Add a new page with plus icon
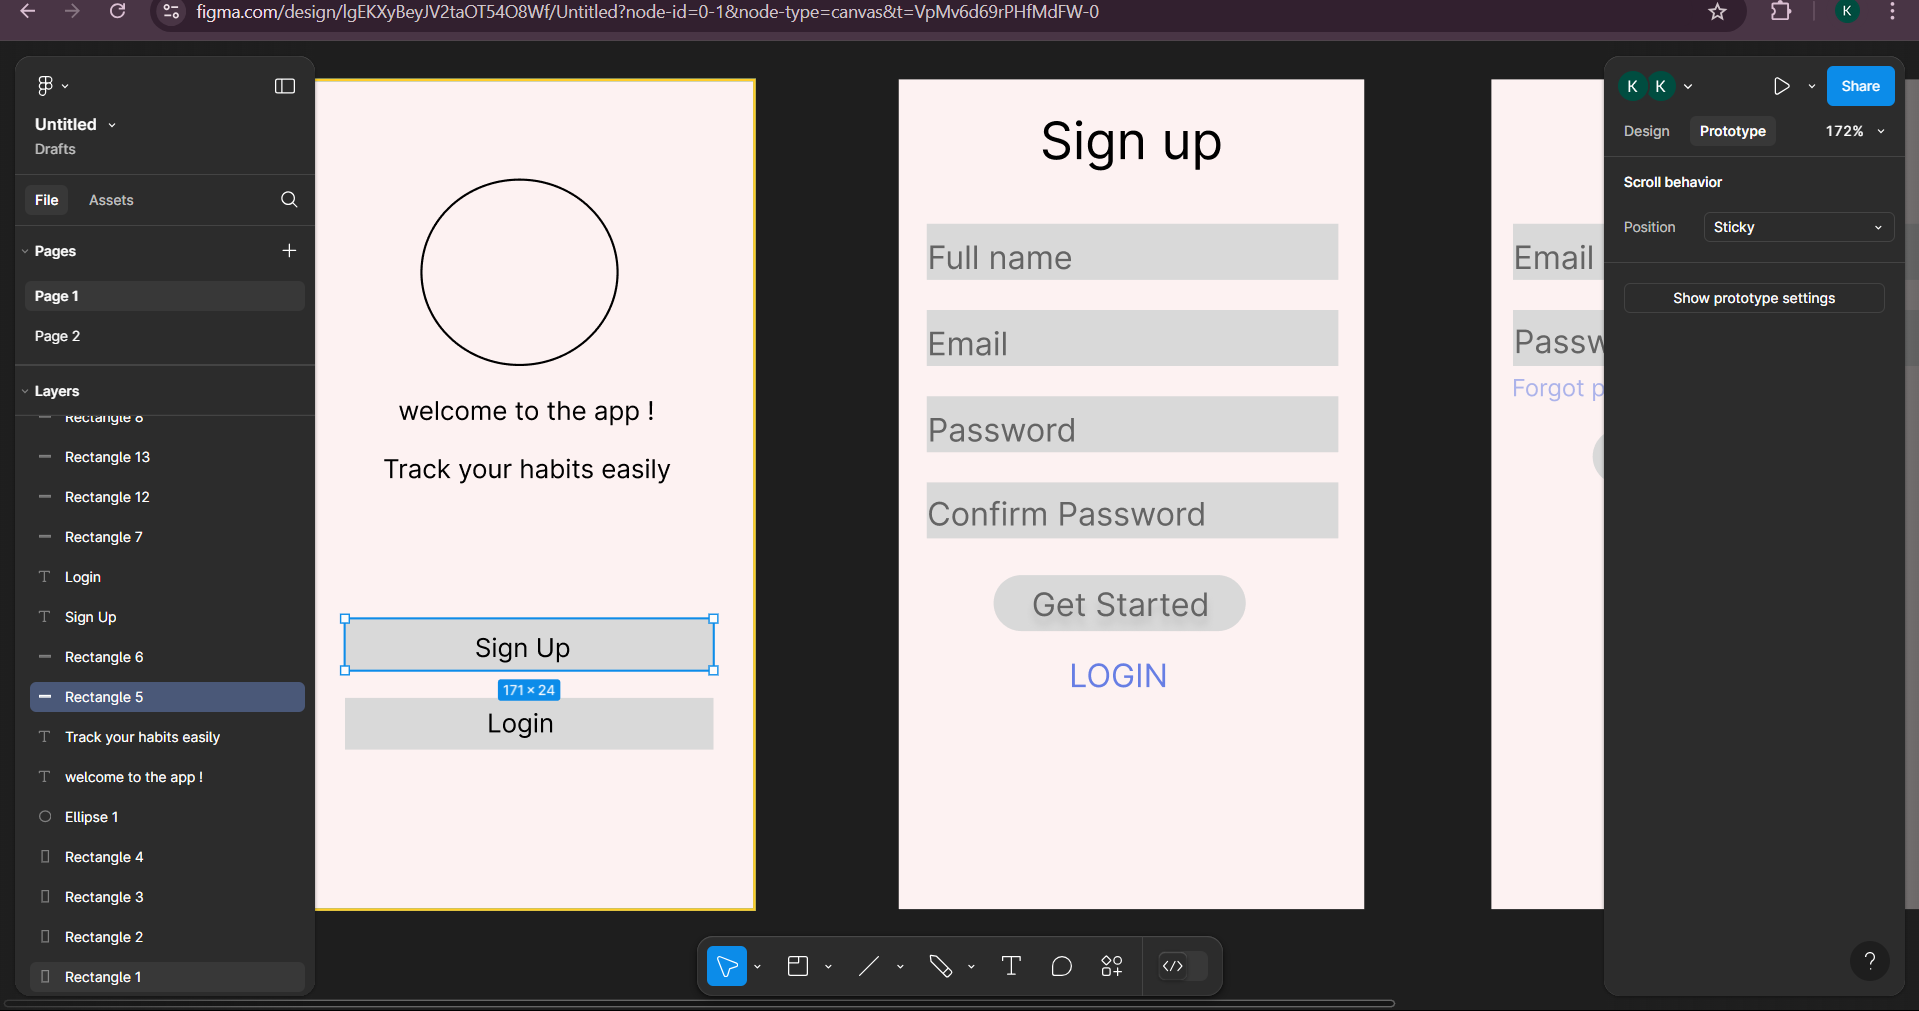Viewport: 1919px width, 1011px height. pos(289,250)
